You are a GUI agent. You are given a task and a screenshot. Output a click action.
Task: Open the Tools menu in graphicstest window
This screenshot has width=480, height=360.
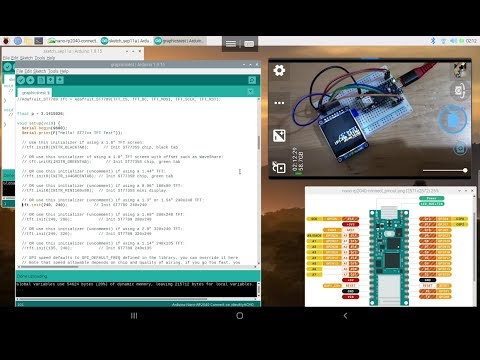(53, 71)
